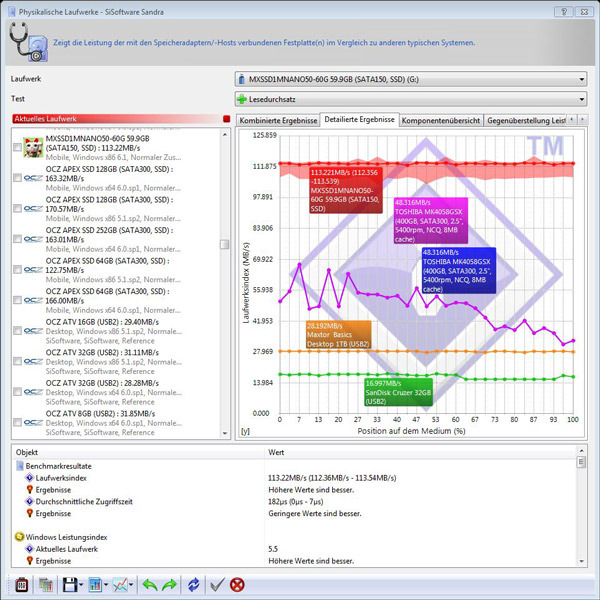Open the Test Lesedurchsatz dropdown

(582, 99)
